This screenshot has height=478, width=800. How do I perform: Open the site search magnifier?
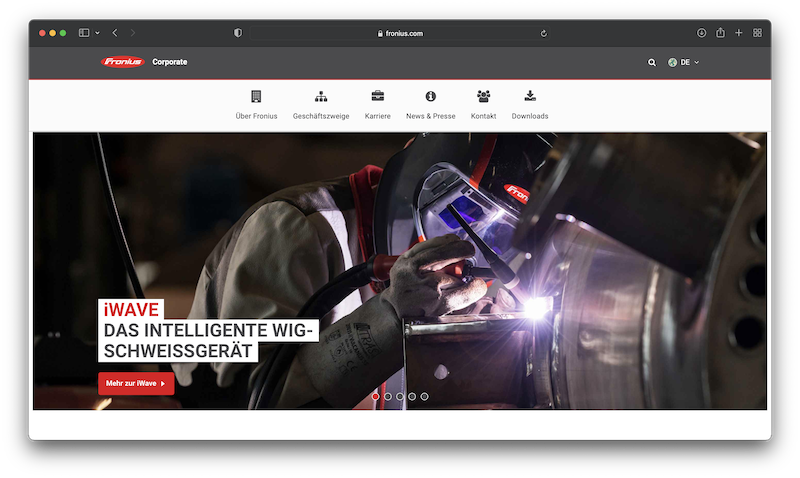pyautogui.click(x=652, y=62)
